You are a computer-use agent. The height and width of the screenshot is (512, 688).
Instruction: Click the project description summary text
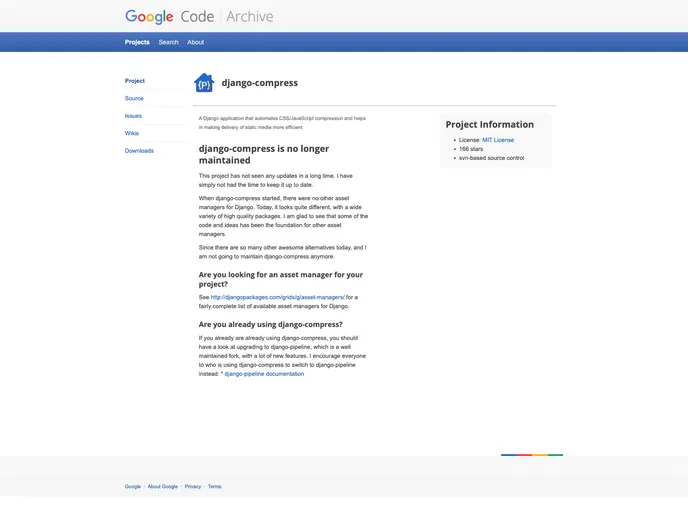point(282,123)
